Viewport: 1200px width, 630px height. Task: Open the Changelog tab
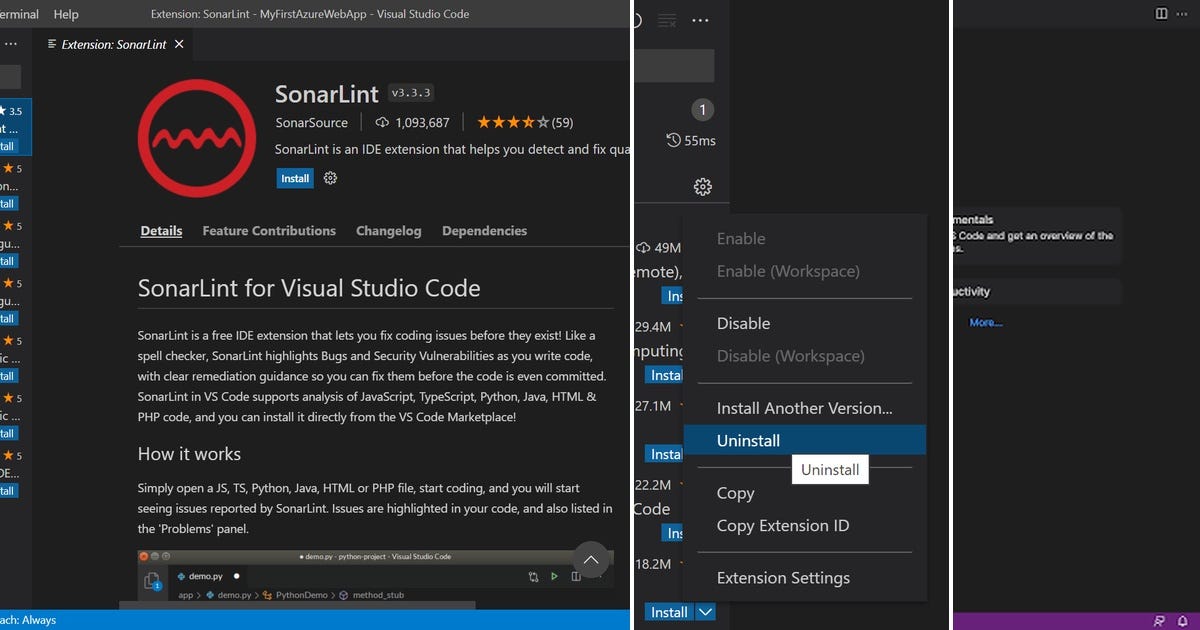pyautogui.click(x=388, y=230)
